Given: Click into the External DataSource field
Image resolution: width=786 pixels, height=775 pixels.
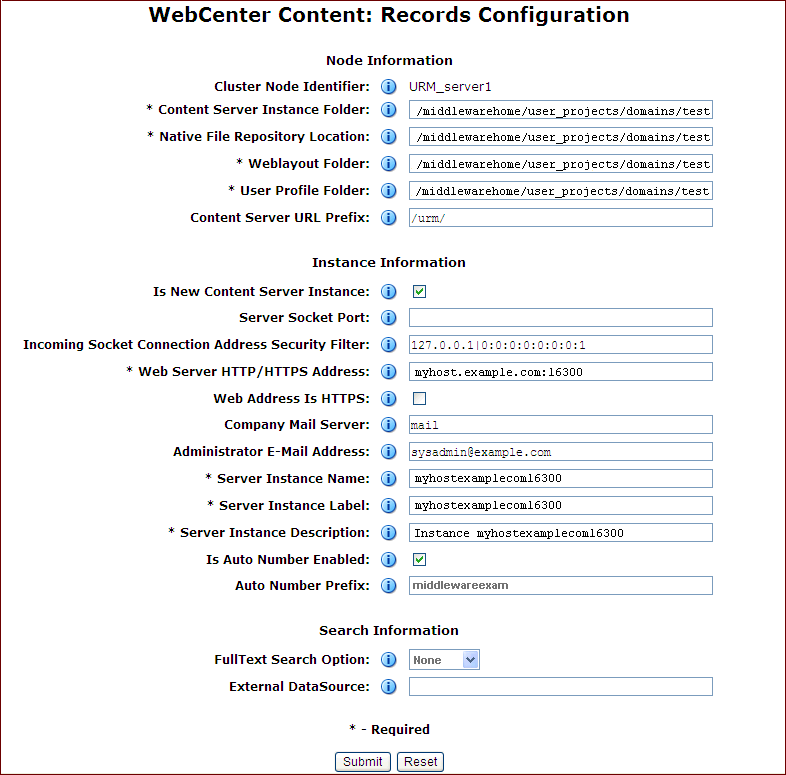Looking at the screenshot, I should point(560,686).
